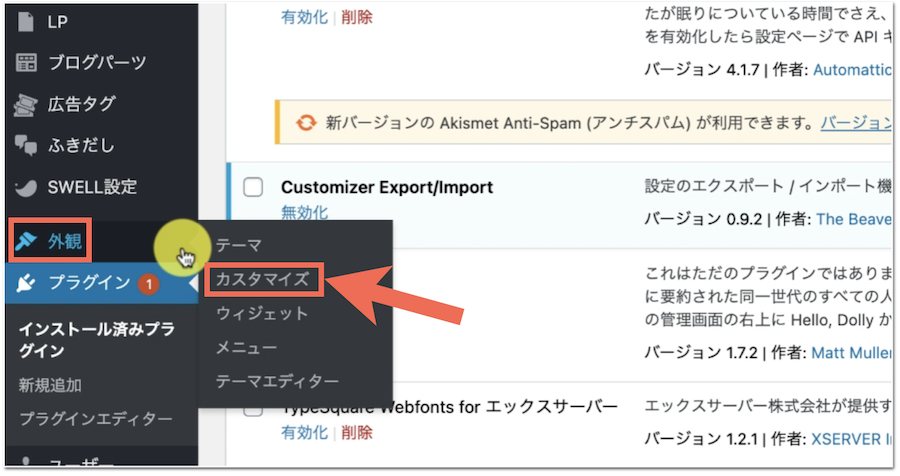
Task: Open テーマ in the flyout menu
Action: coord(238,244)
